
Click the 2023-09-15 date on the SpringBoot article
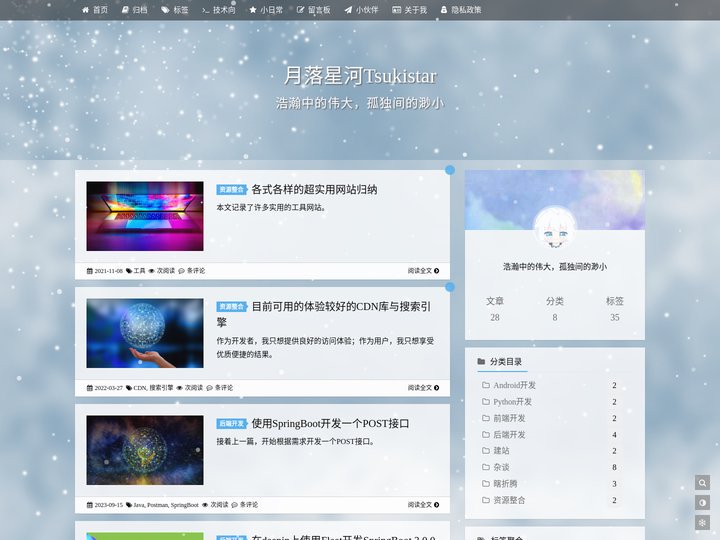tap(108, 505)
